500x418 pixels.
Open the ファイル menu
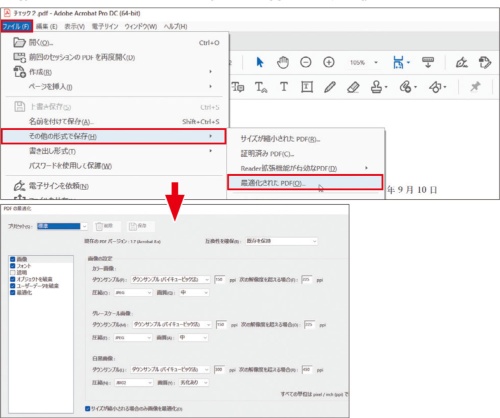[x=16, y=26]
